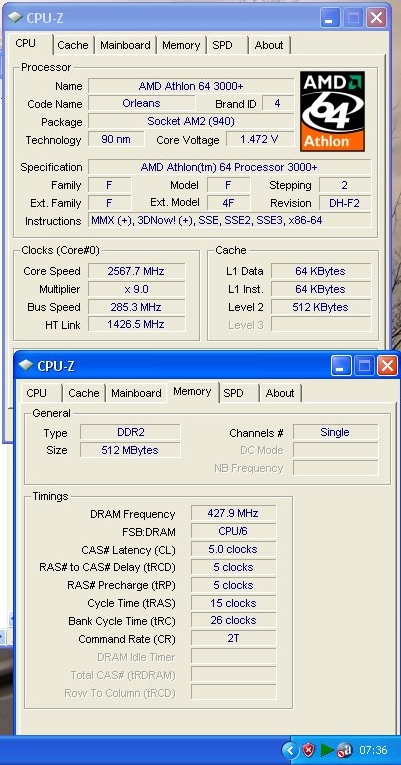The image size is (401, 765).
Task: Click the Brand ID value 4
Action: tap(278, 103)
